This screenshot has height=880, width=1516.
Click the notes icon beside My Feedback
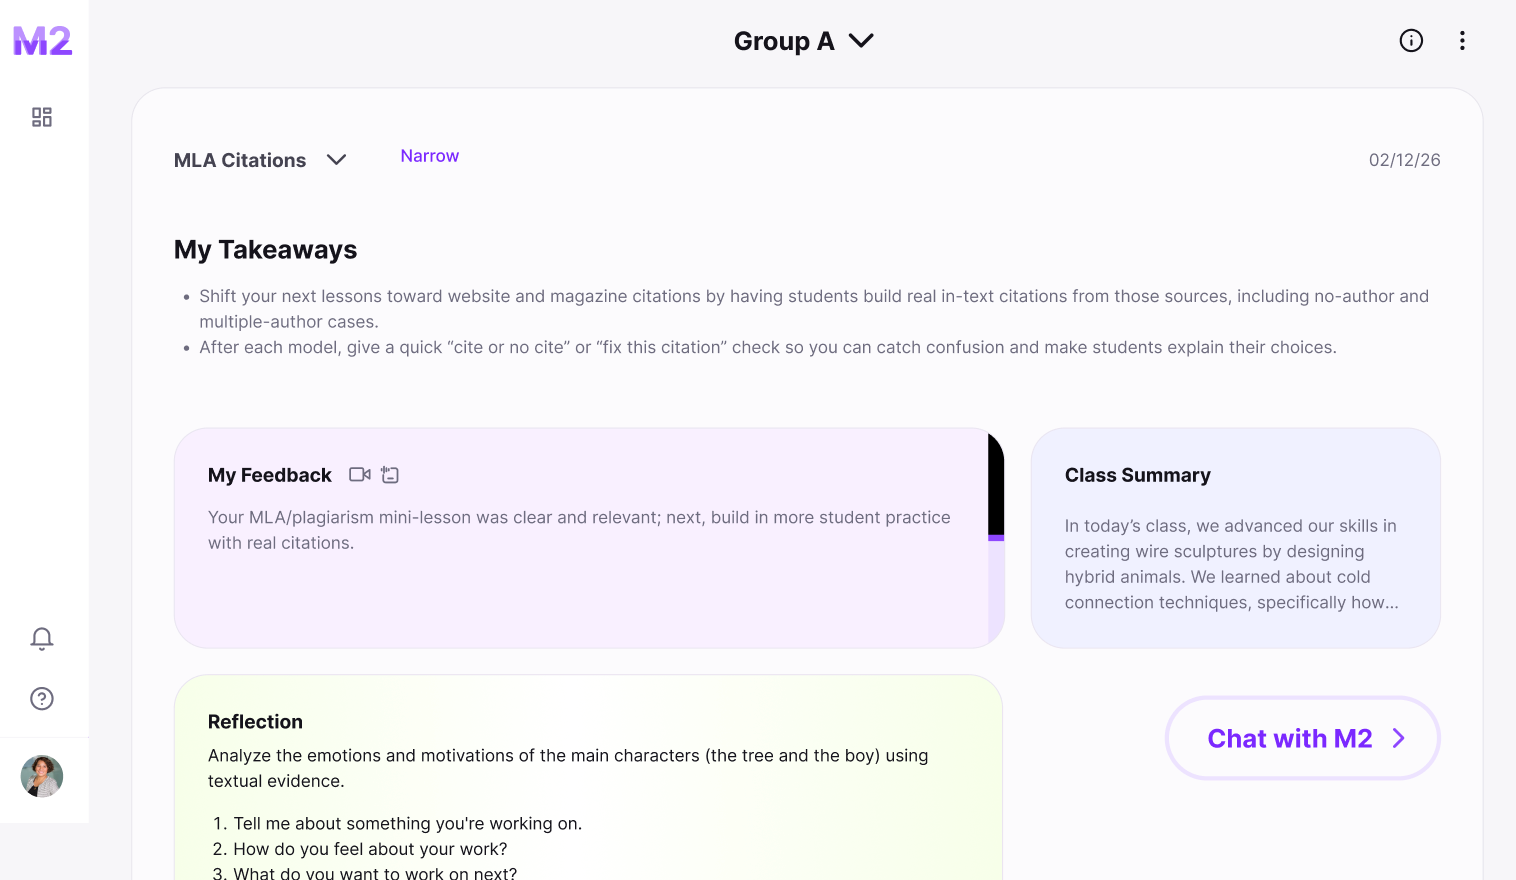pos(390,475)
